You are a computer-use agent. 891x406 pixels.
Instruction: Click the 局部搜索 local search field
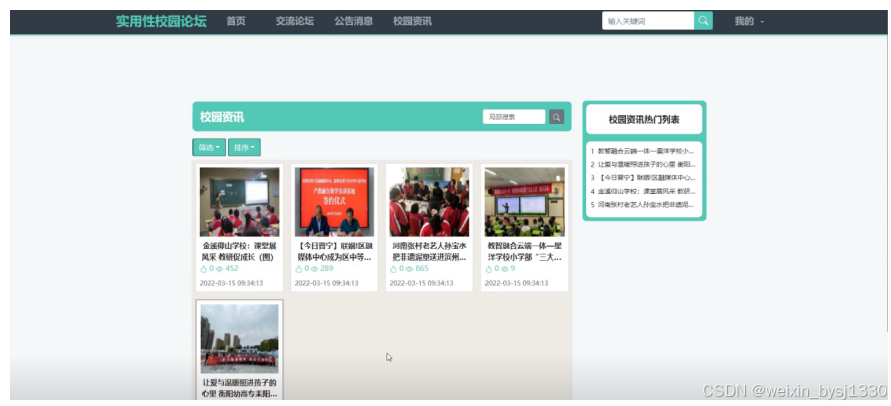click(x=514, y=117)
